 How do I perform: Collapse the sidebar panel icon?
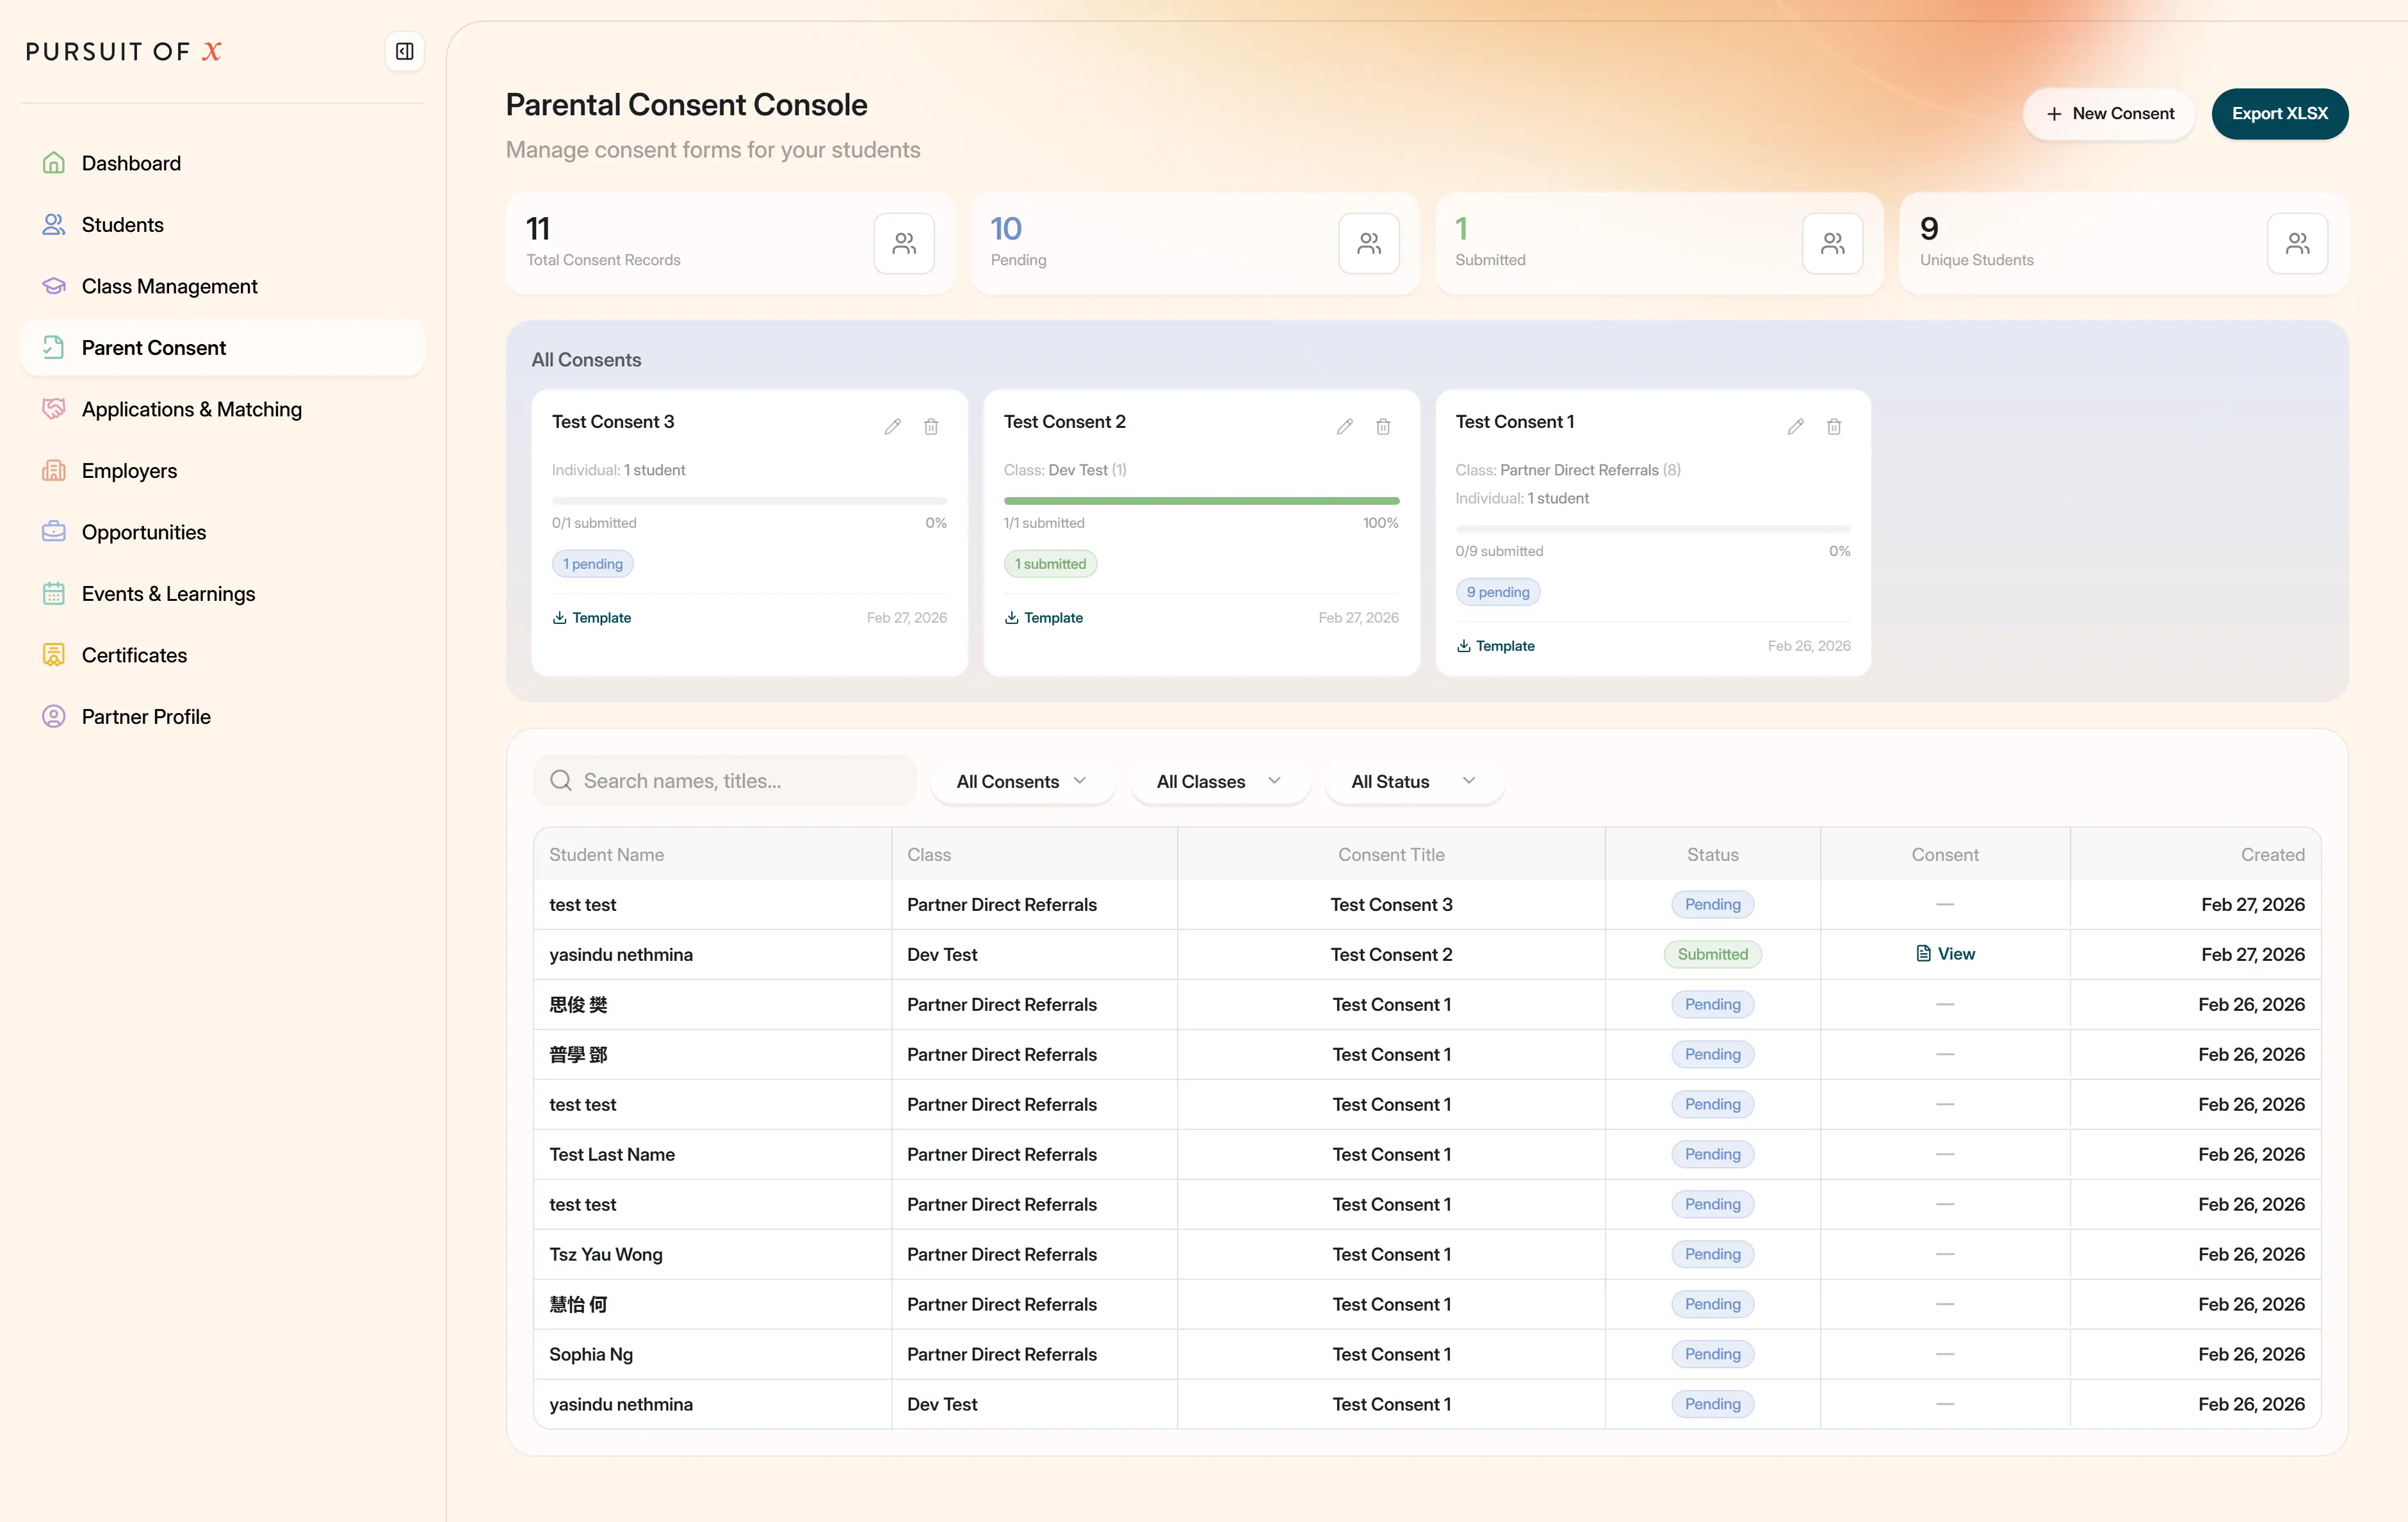404,51
